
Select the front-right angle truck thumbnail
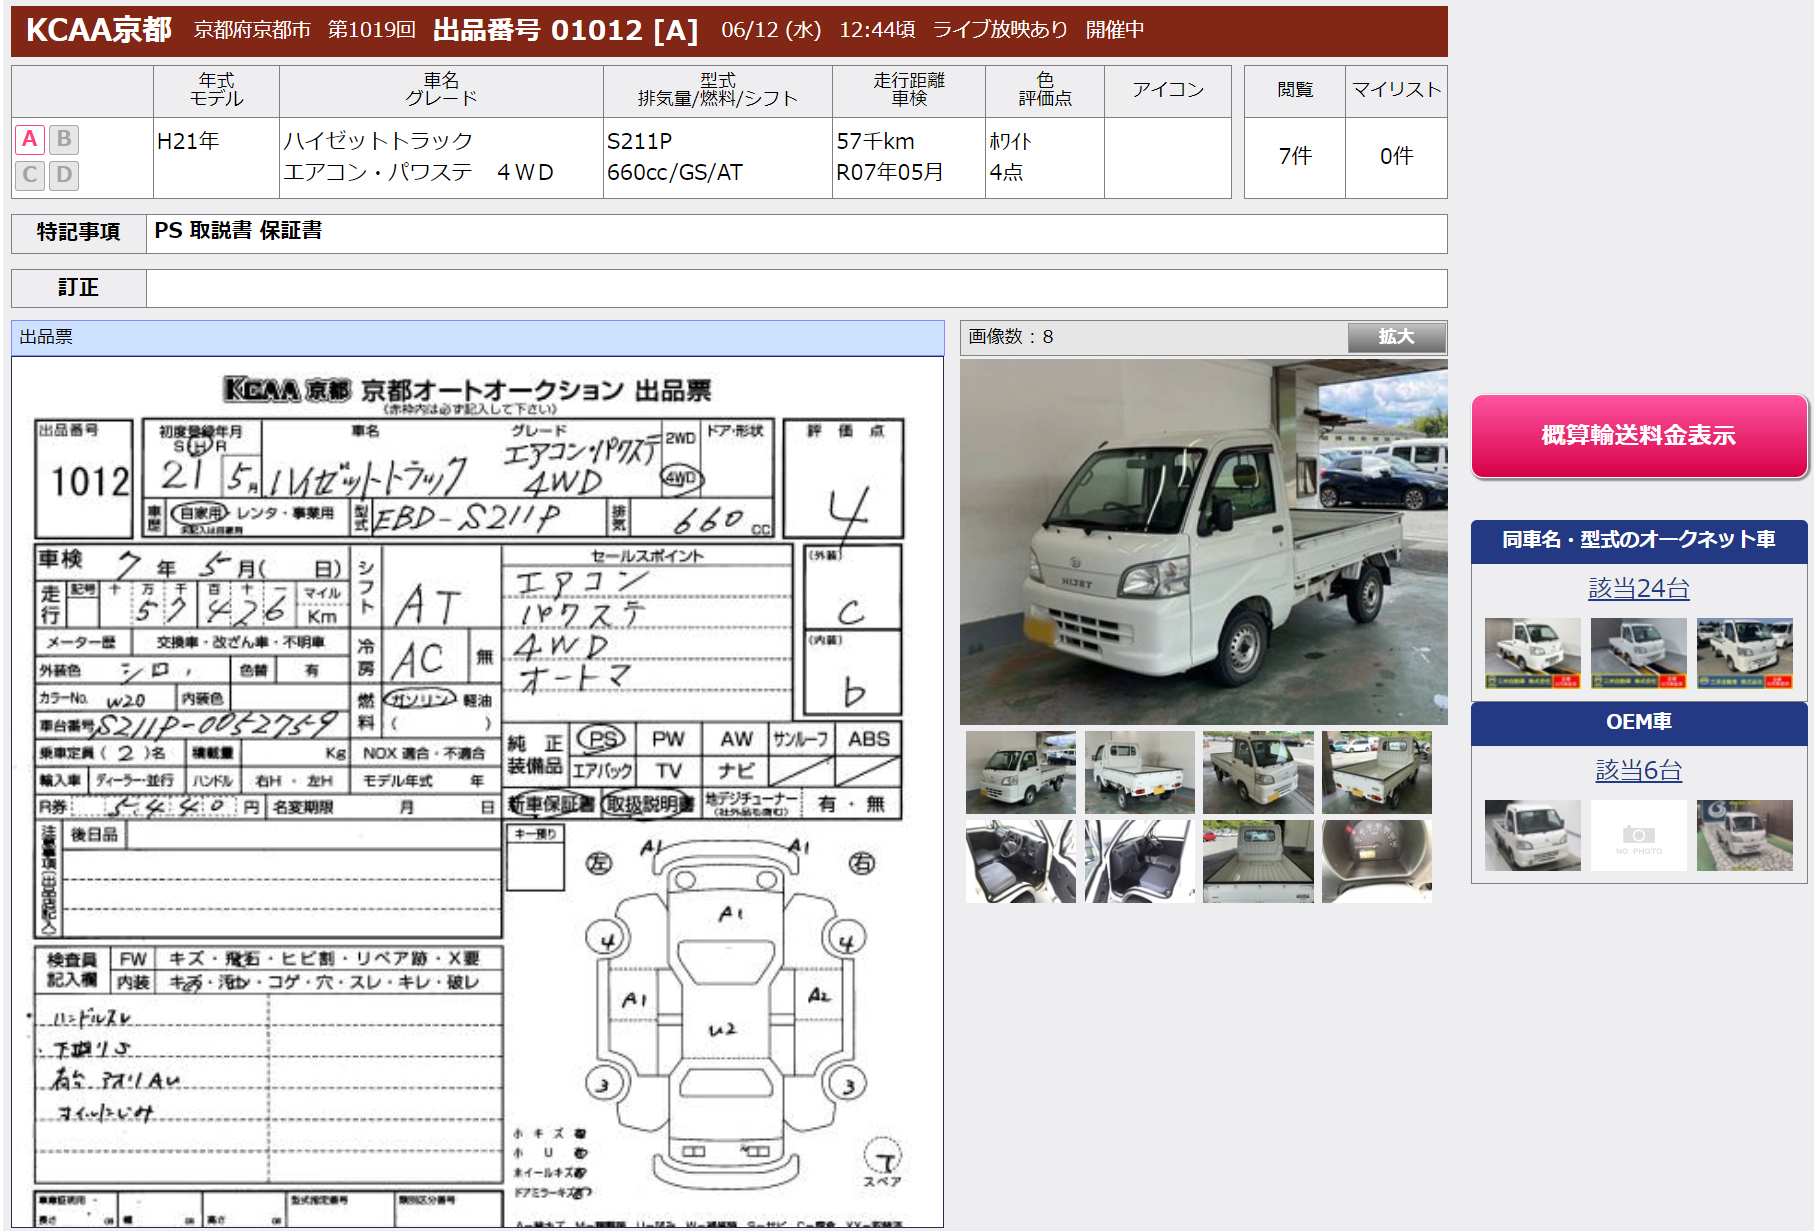[x=1258, y=772]
